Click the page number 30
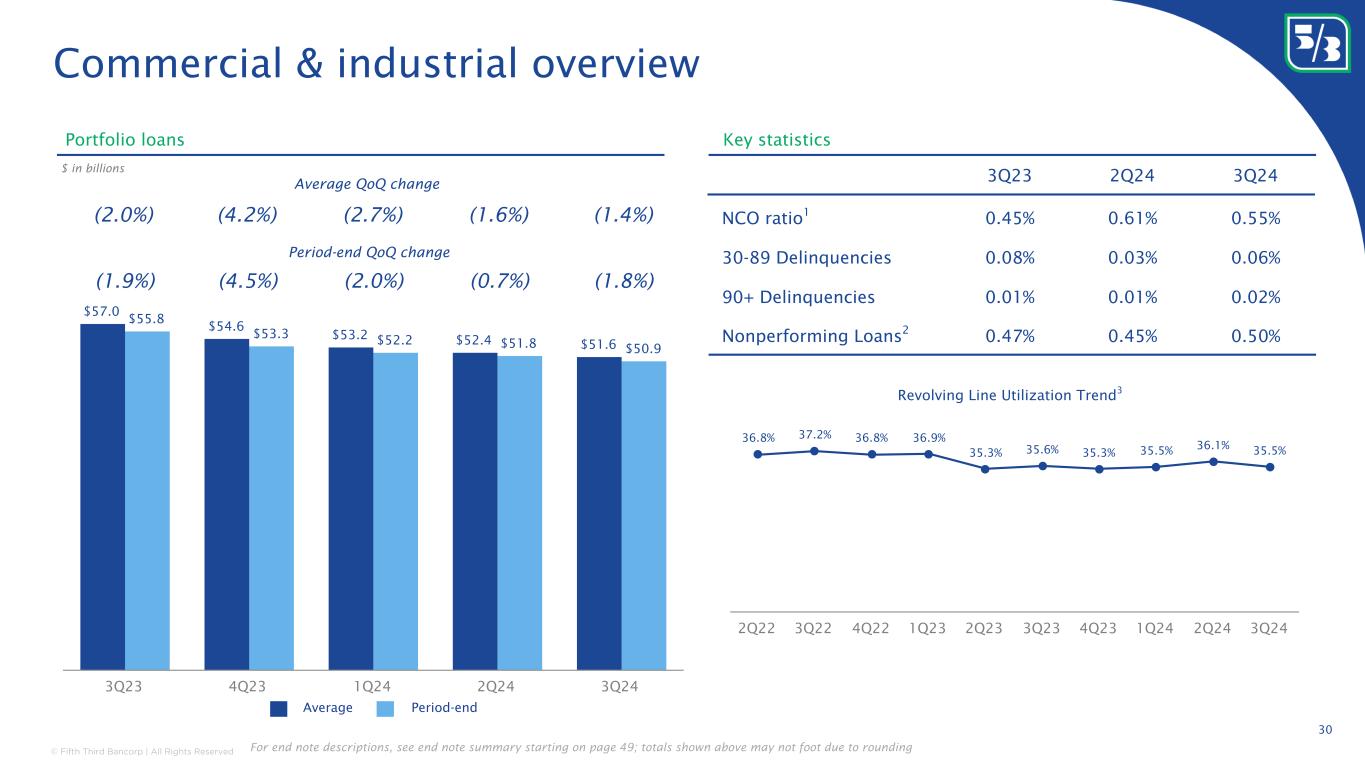 click(1325, 731)
